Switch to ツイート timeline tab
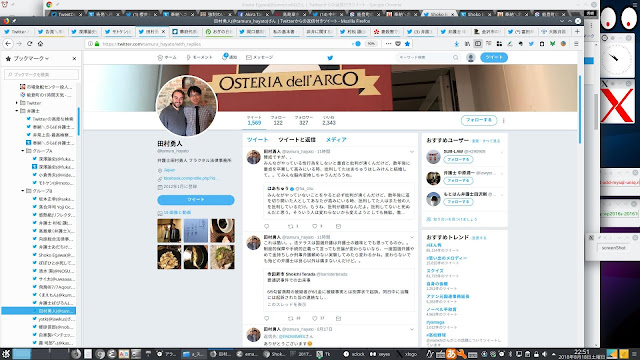 point(258,140)
